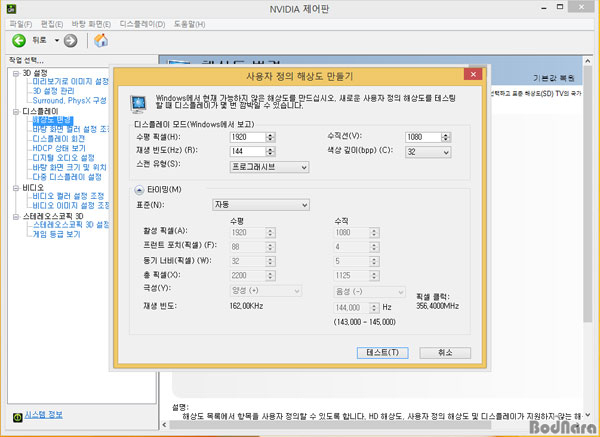The height and width of the screenshot is (437, 600).
Task: Adjust 재생 빈도(Hz) (R) spinner arrows
Action: [x=271, y=151]
